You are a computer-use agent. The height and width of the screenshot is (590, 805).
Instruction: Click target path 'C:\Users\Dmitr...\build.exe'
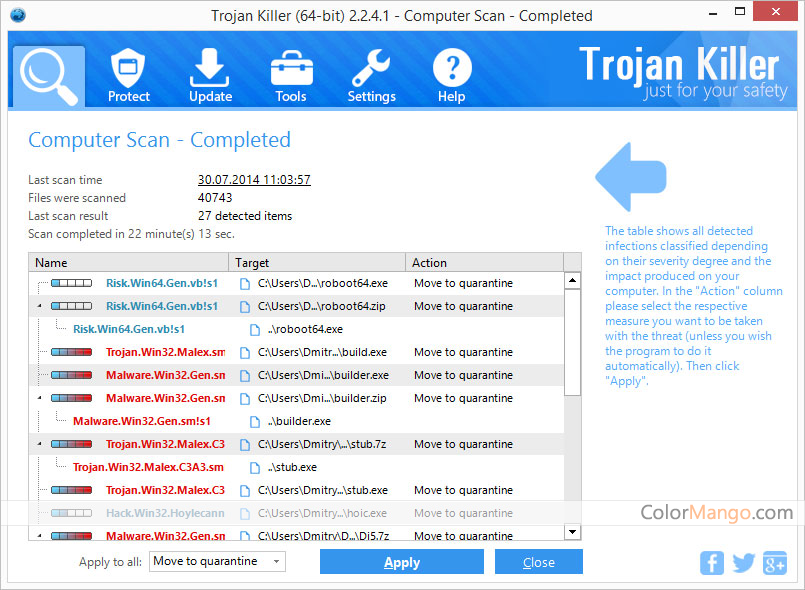click(322, 352)
